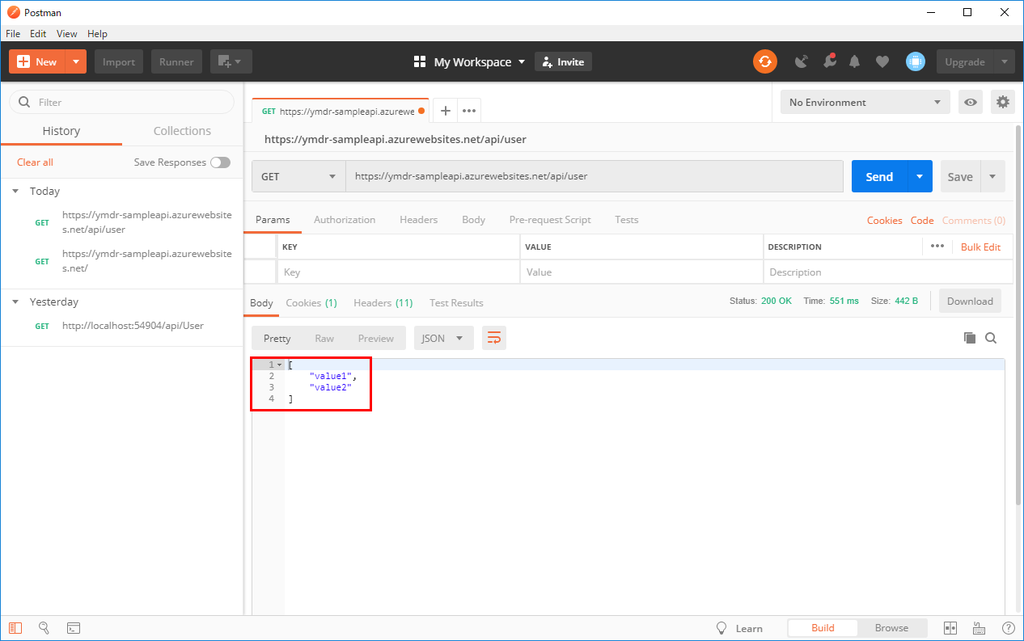1024x641 pixels.
Task: Open the help question mark icon
Action: (x=1008, y=628)
